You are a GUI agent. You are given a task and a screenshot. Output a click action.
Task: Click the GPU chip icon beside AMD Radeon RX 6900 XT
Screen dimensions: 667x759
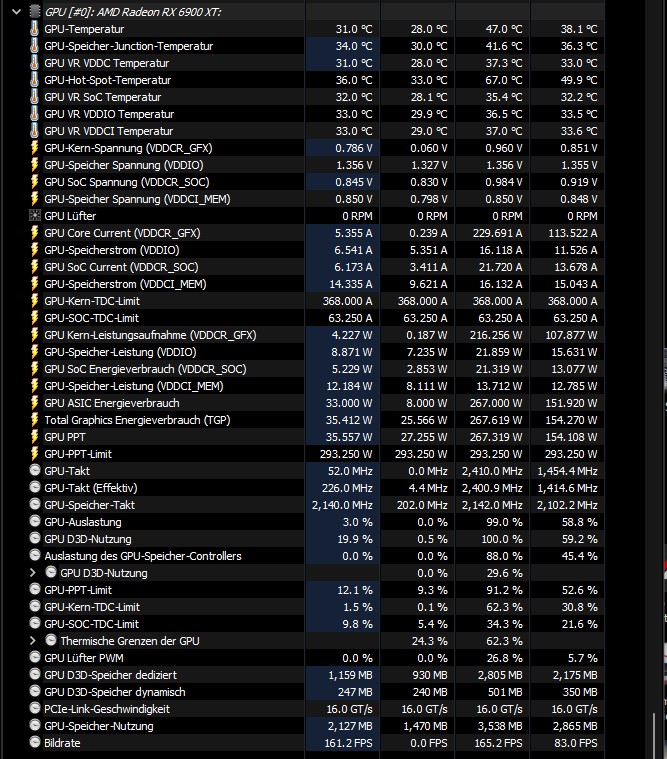pos(35,12)
